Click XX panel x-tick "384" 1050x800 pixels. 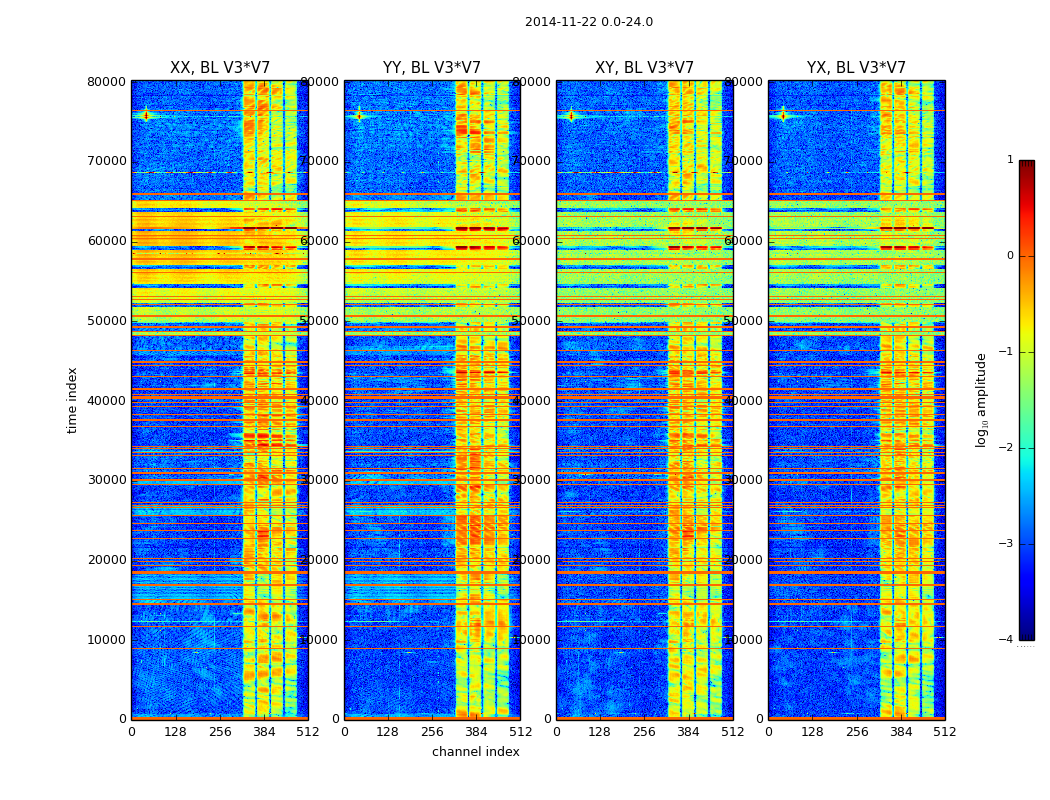(264, 732)
